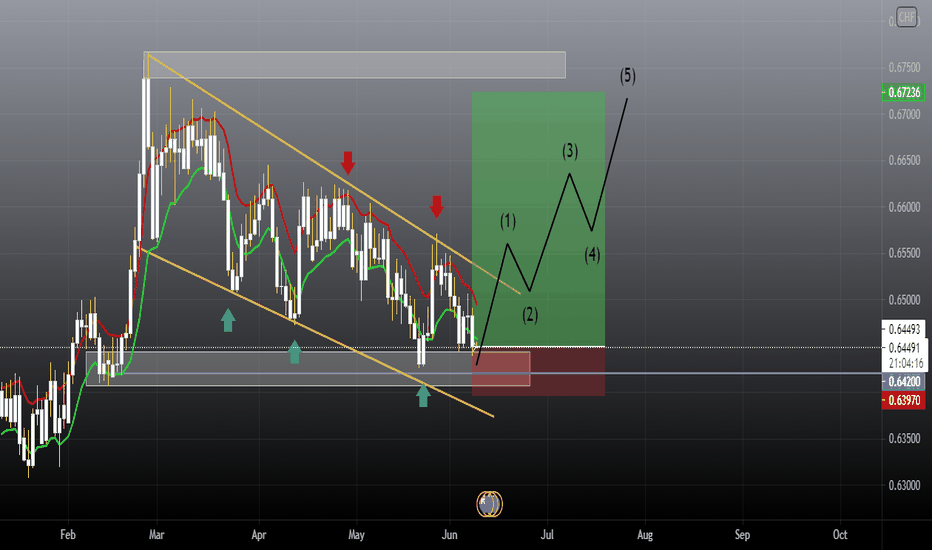Select the (4) wave label text

tap(592, 255)
